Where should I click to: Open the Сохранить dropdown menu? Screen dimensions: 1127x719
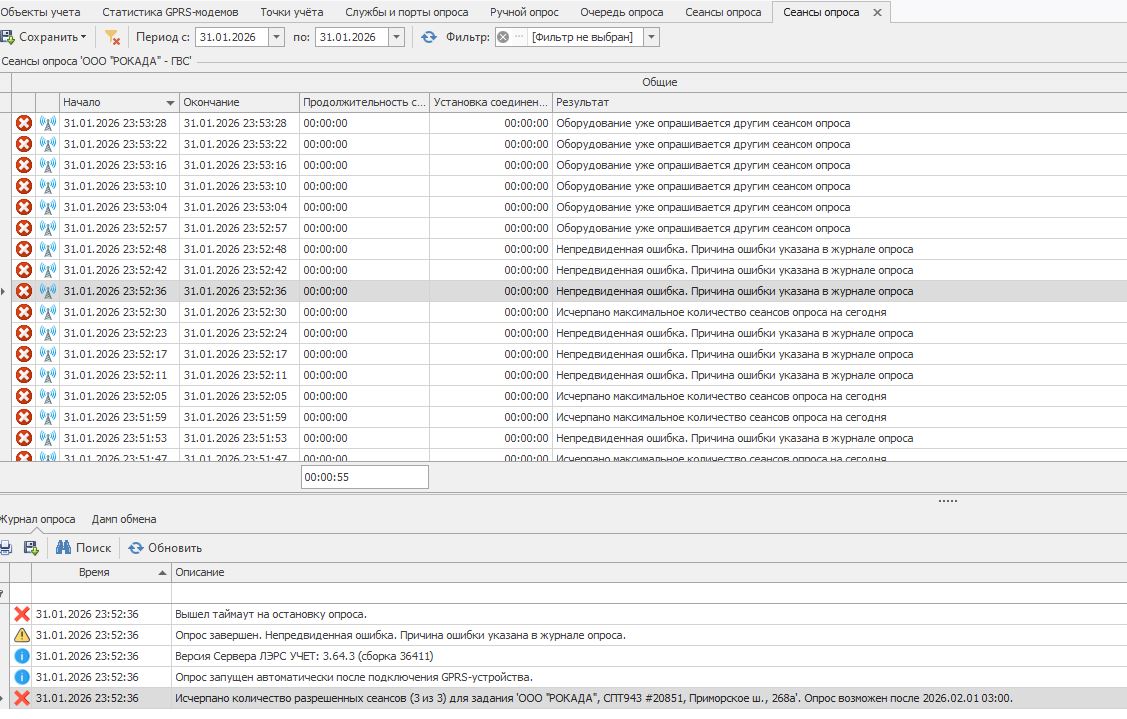[84, 37]
